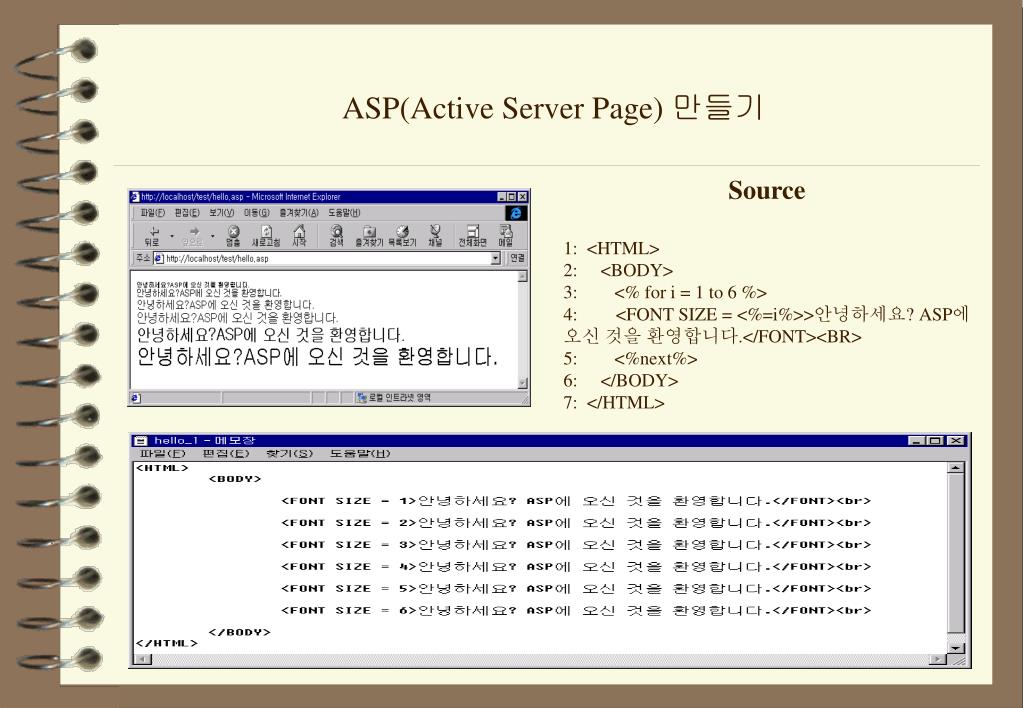Screen dimensions: 1023x708
Task: Open the Forward button history dropdown arrow
Action: [x=213, y=236]
